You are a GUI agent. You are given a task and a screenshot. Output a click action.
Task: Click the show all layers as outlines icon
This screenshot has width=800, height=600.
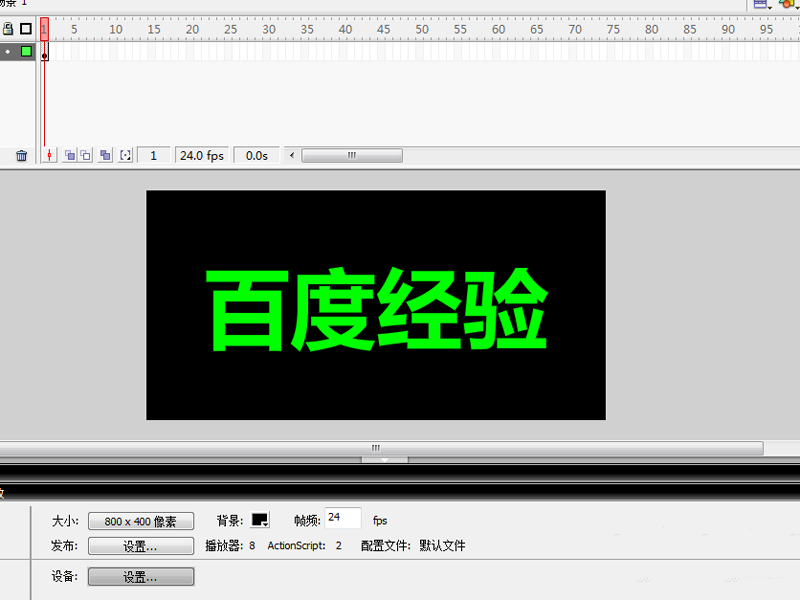click(26, 29)
